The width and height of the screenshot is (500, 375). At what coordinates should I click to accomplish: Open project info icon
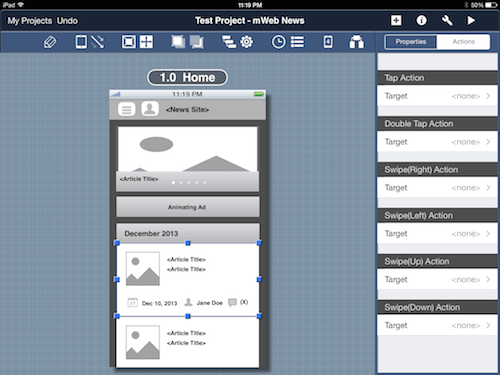(x=421, y=20)
